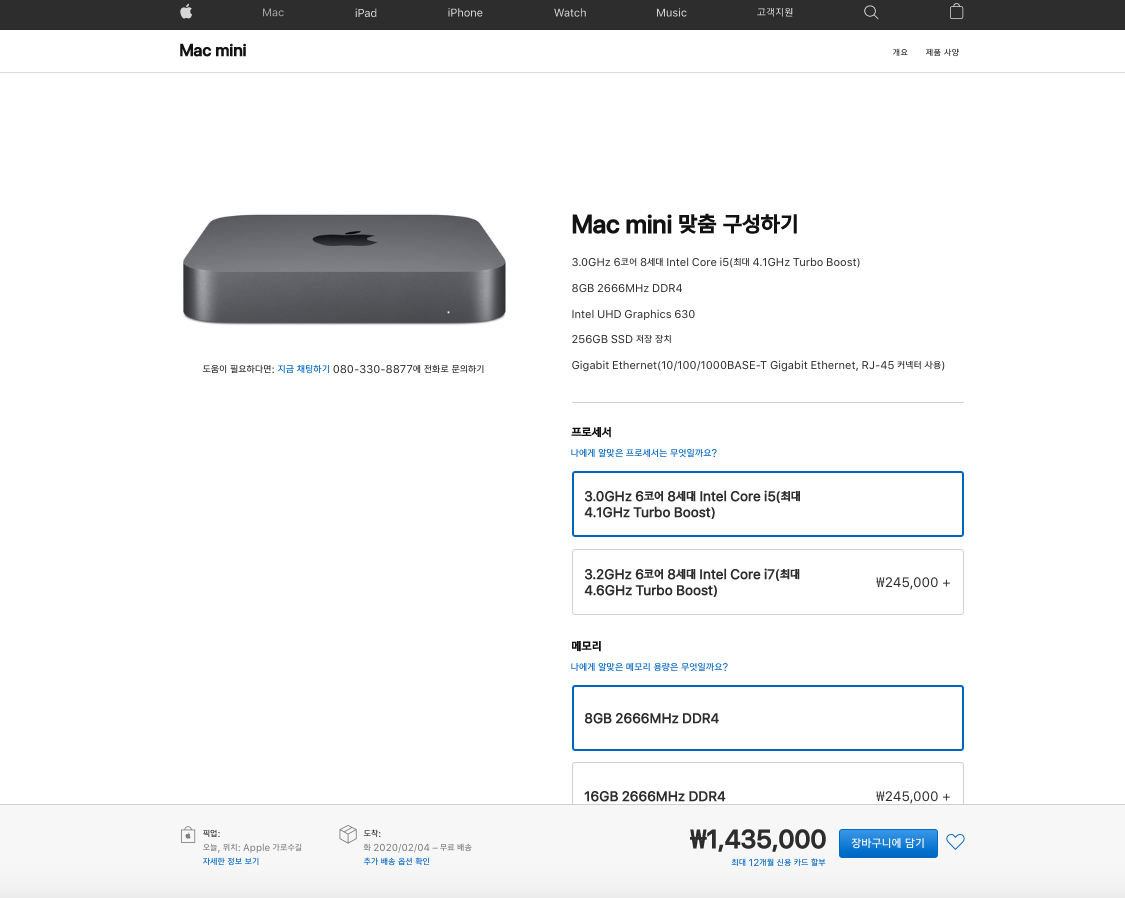
Task: Click the Apple logo in navigation bar
Action: click(x=187, y=11)
